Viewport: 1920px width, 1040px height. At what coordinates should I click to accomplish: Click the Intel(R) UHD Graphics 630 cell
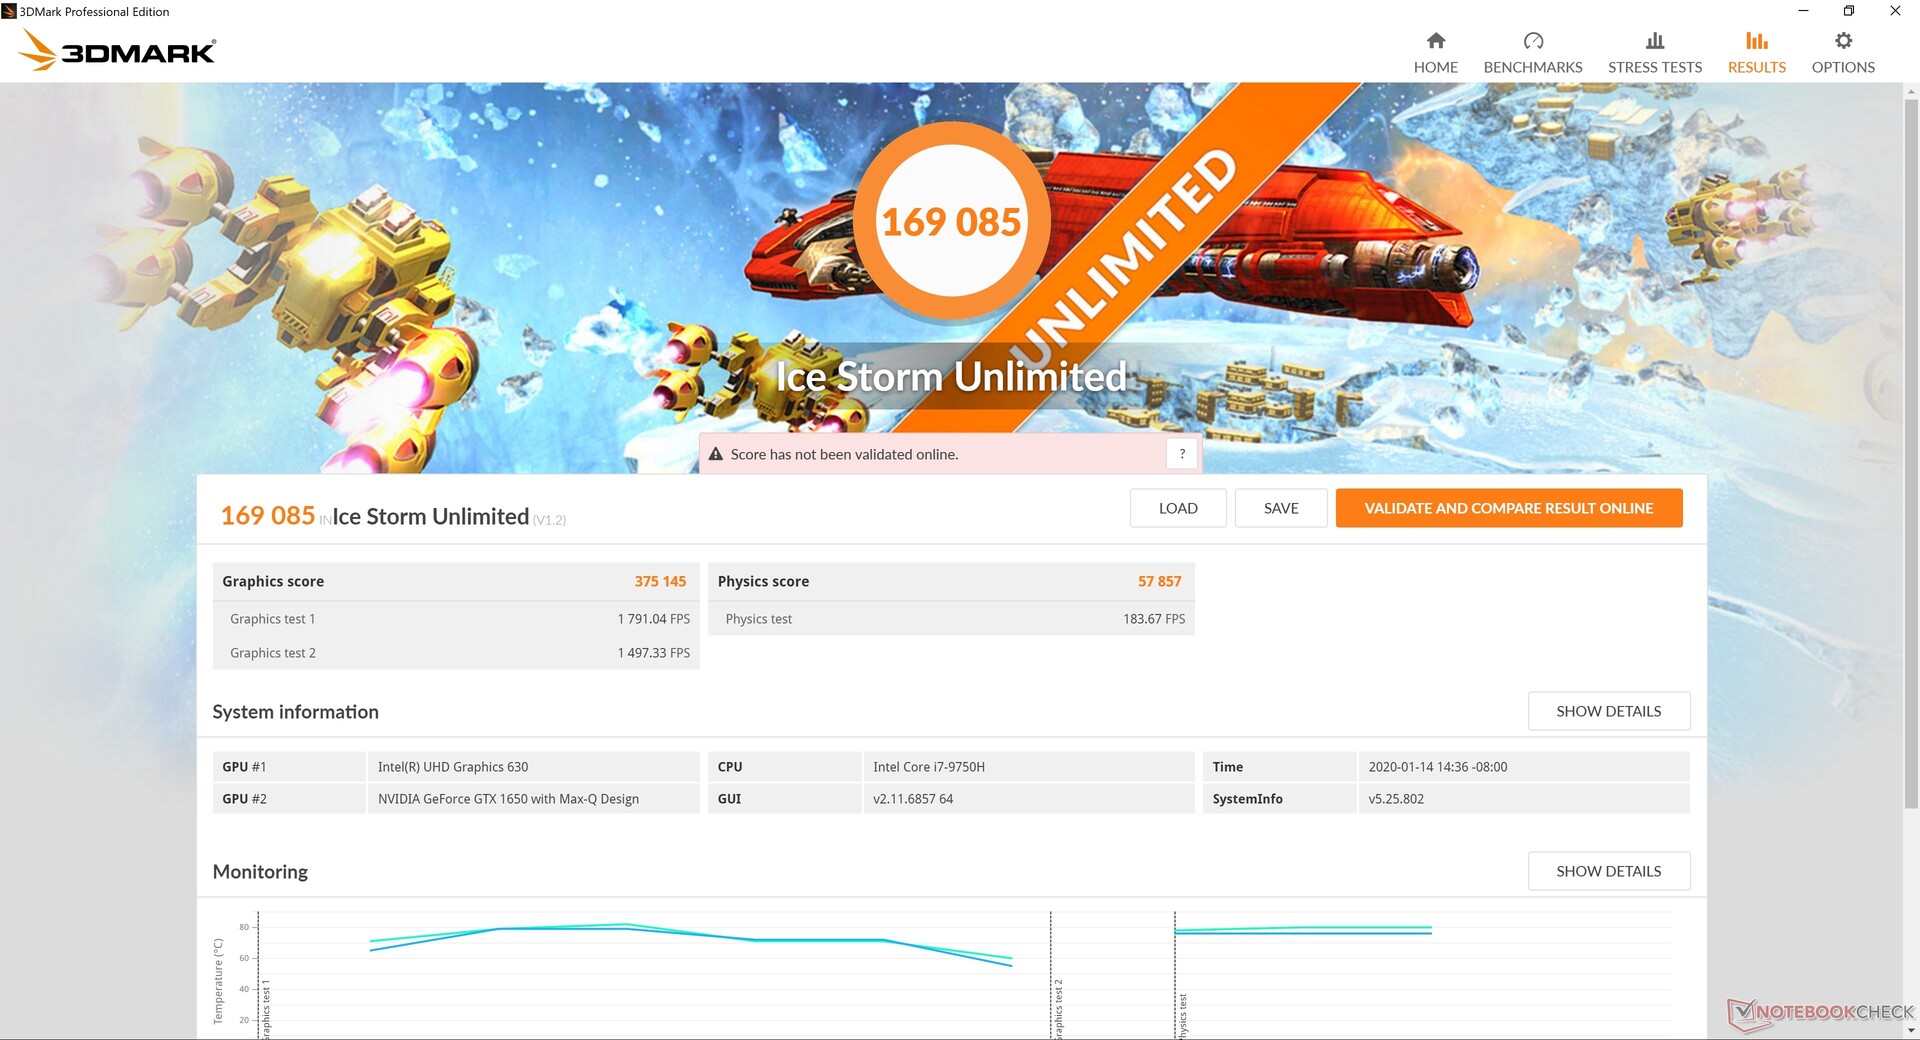pyautogui.click(x=533, y=767)
